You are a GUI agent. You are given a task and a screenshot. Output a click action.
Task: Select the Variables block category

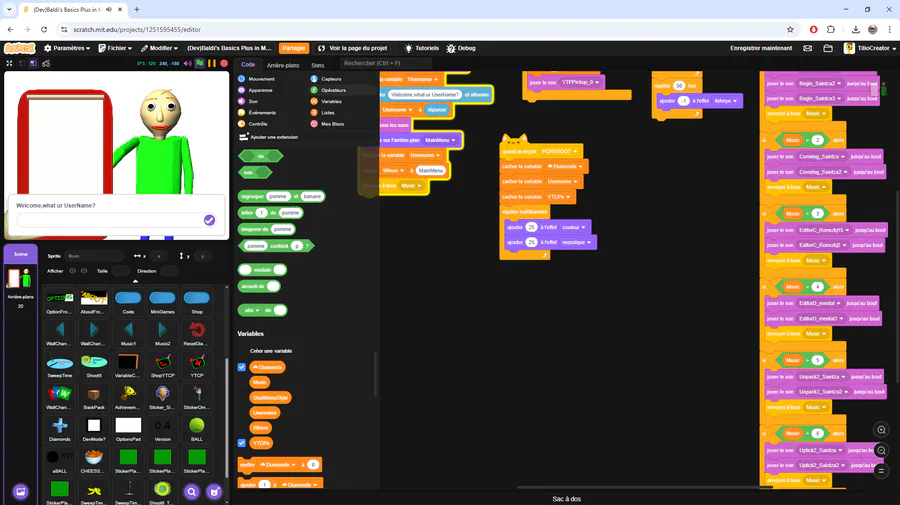(326, 101)
